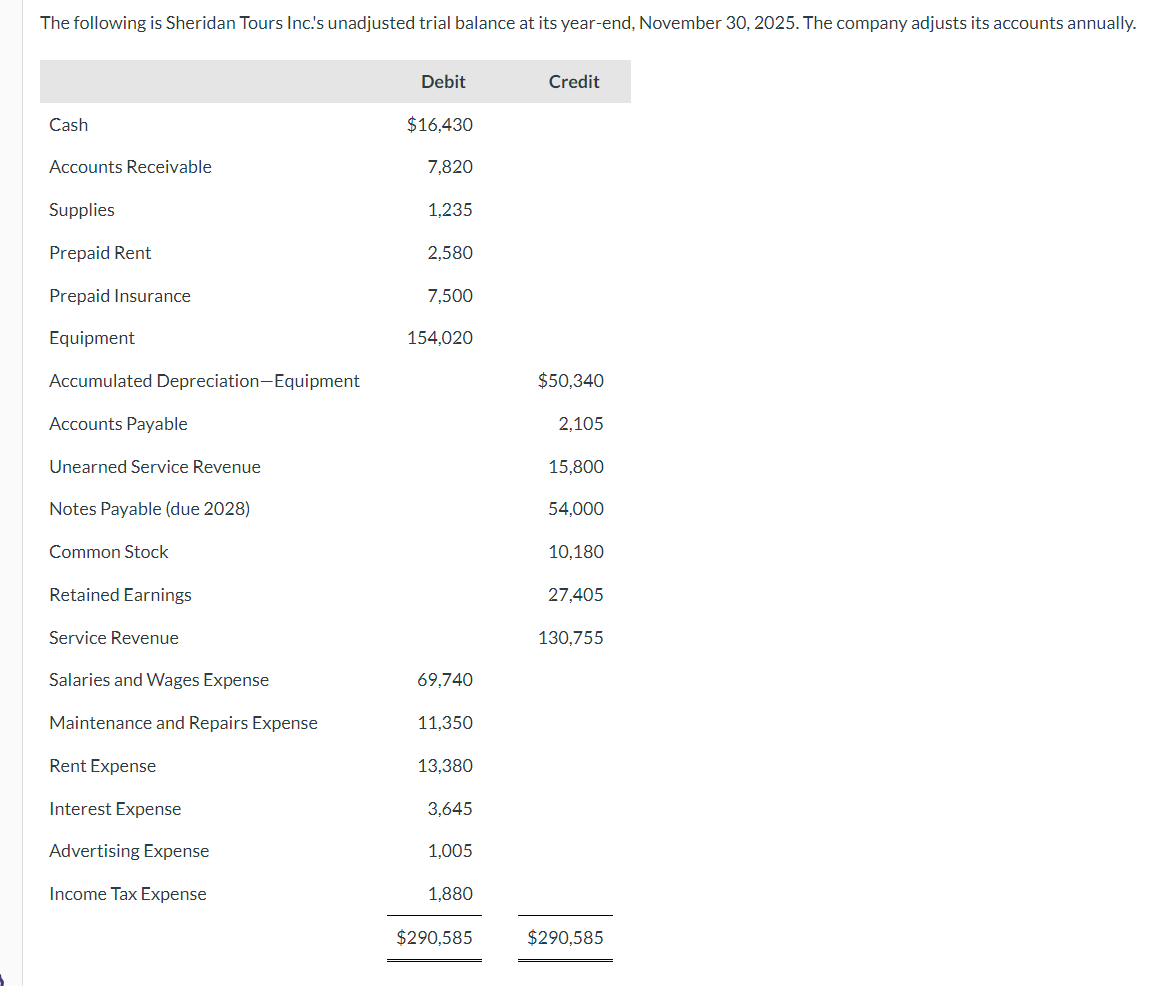Select the Prepaid Insurance row
1162x986 pixels.
119,296
